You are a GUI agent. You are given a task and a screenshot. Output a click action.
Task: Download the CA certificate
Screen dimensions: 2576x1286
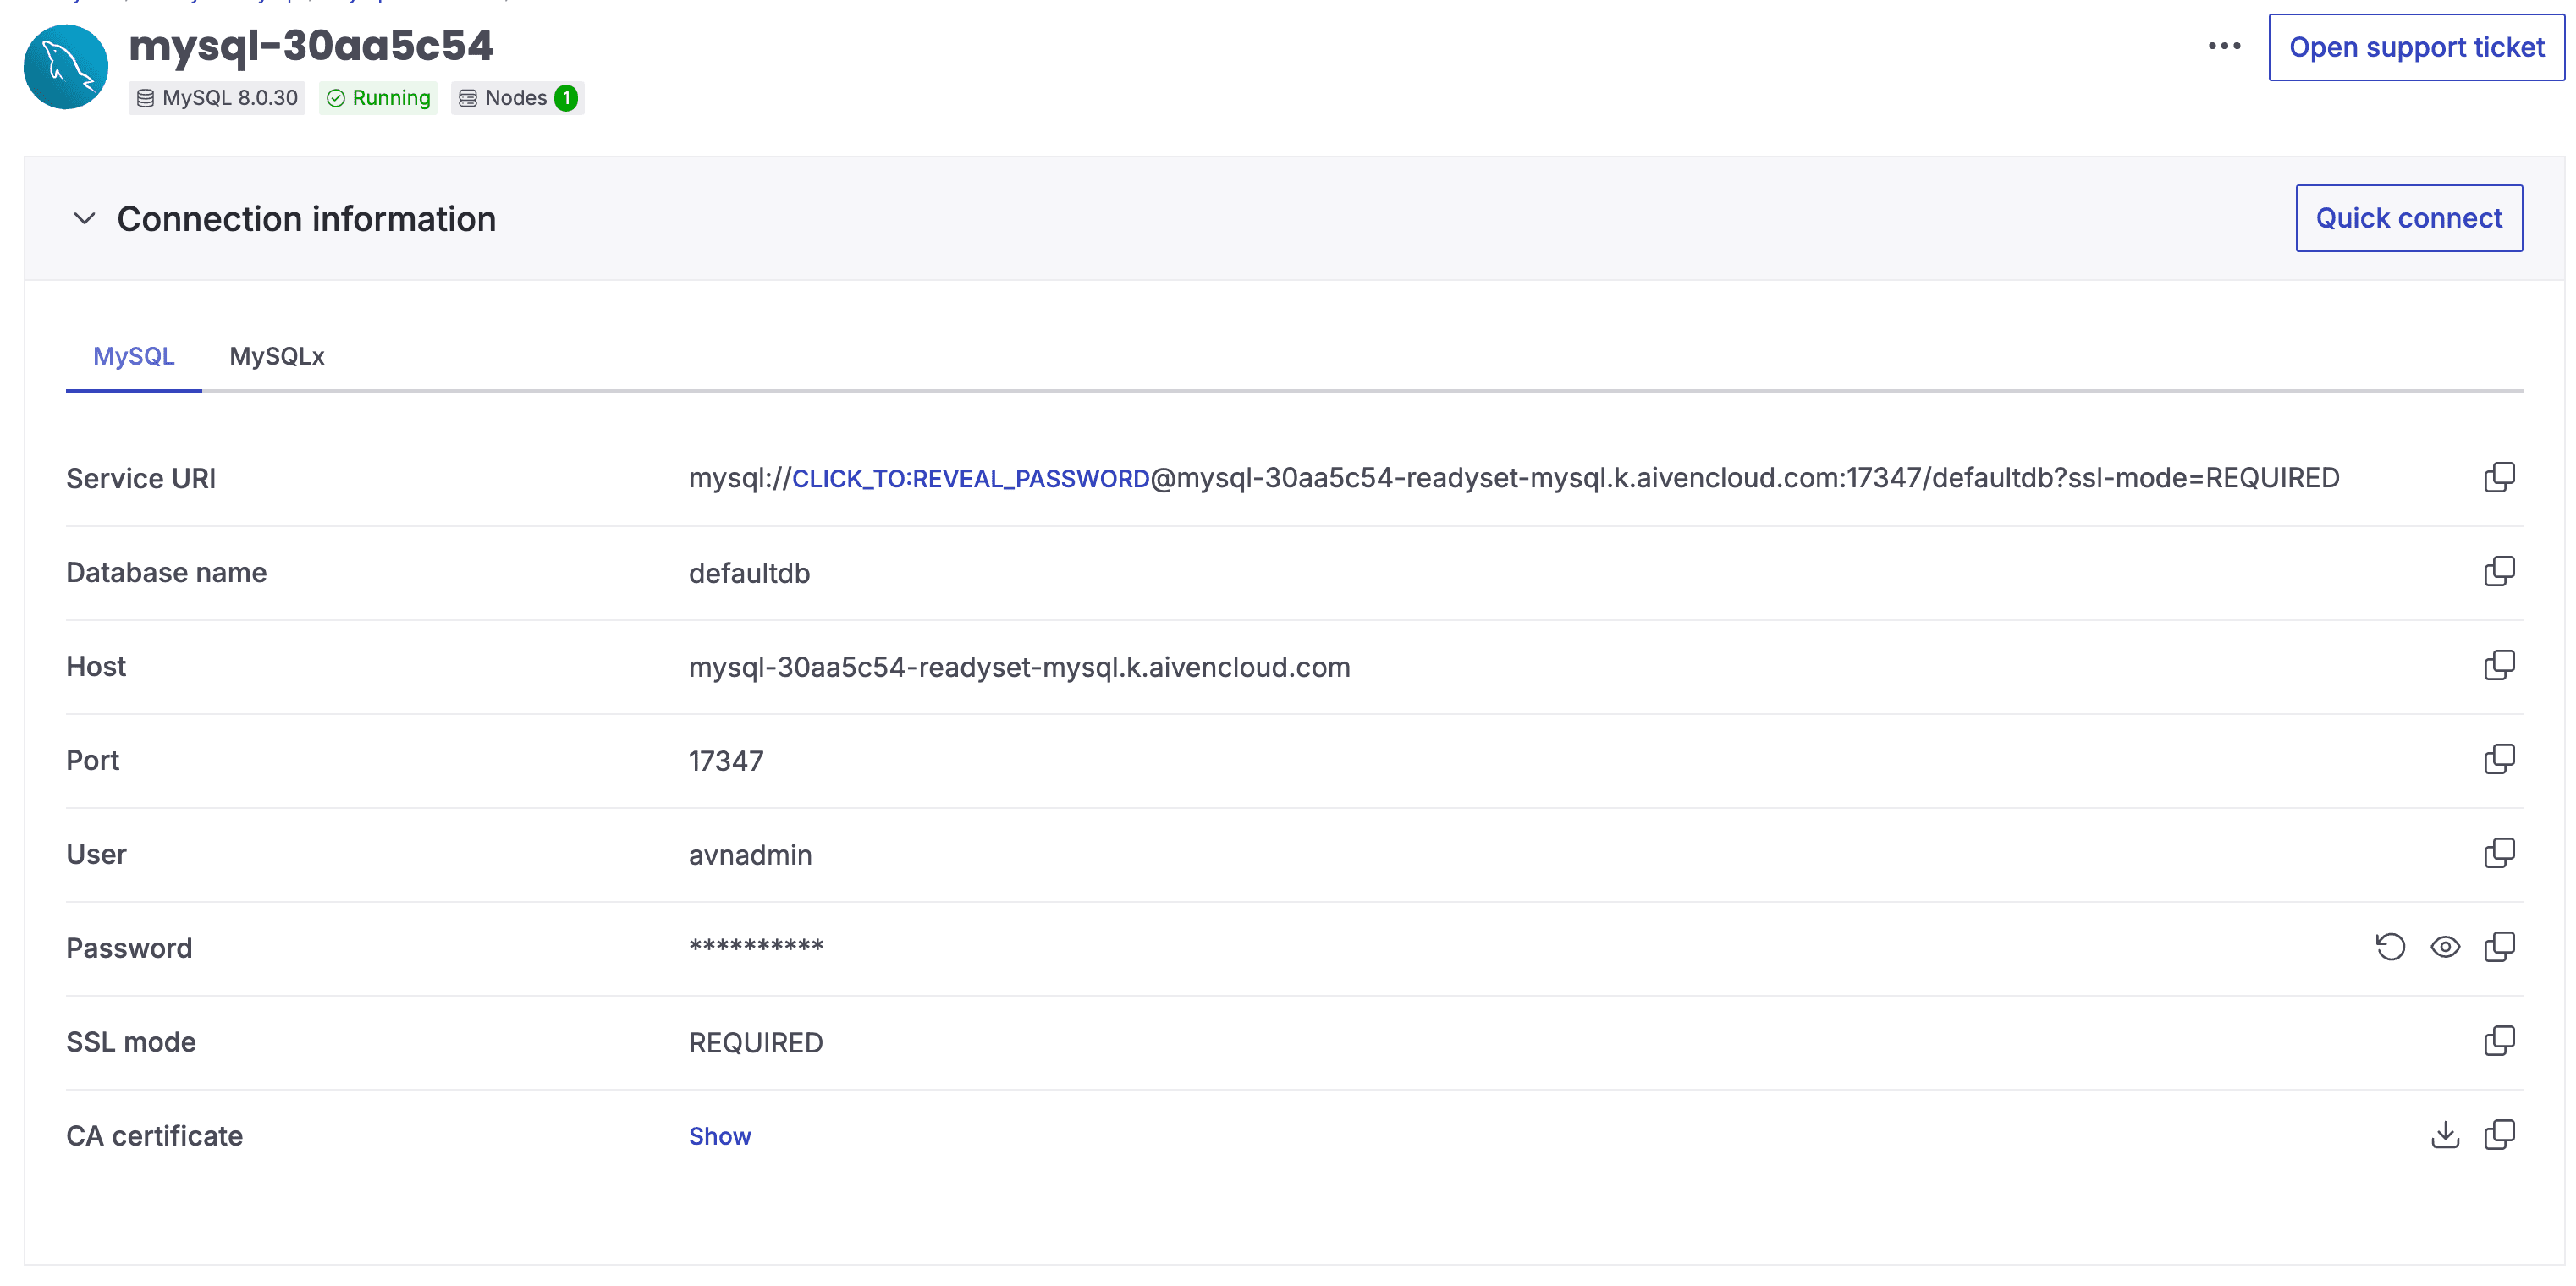2445,1136
